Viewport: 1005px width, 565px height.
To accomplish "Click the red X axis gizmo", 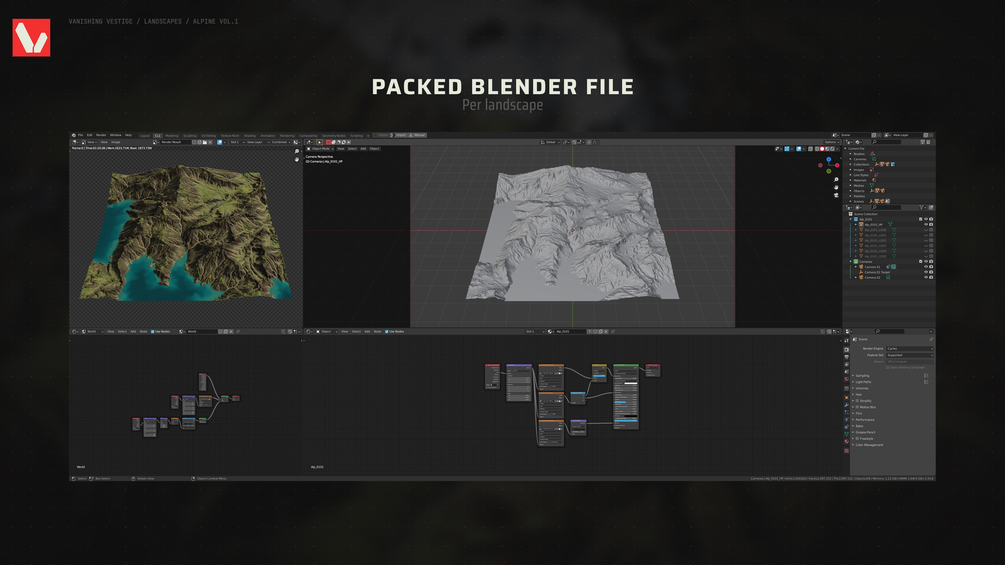I will tap(837, 165).
